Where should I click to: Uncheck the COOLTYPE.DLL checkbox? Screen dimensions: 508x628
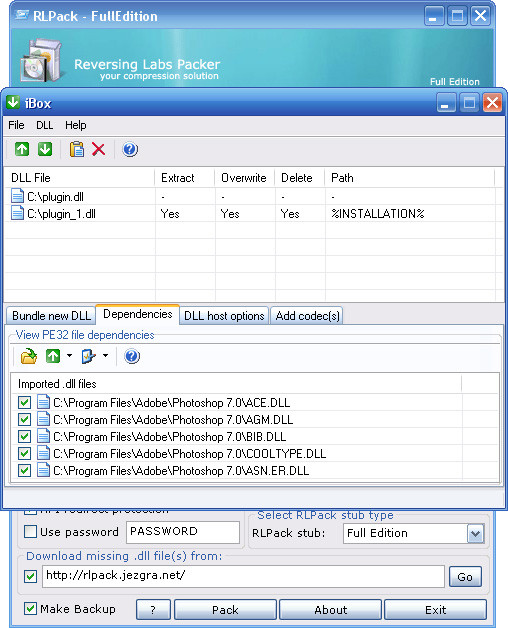(24, 453)
